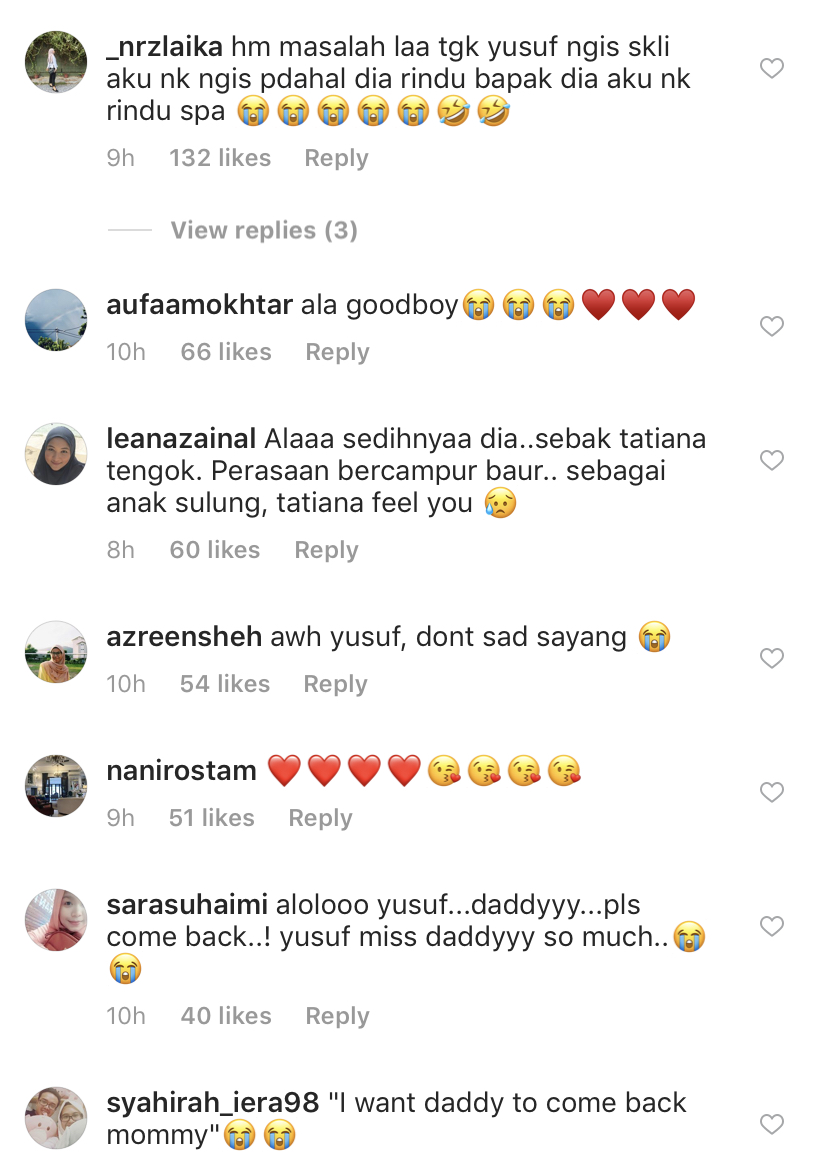
Task: Heart the azreensheh comment
Action: [x=772, y=658]
